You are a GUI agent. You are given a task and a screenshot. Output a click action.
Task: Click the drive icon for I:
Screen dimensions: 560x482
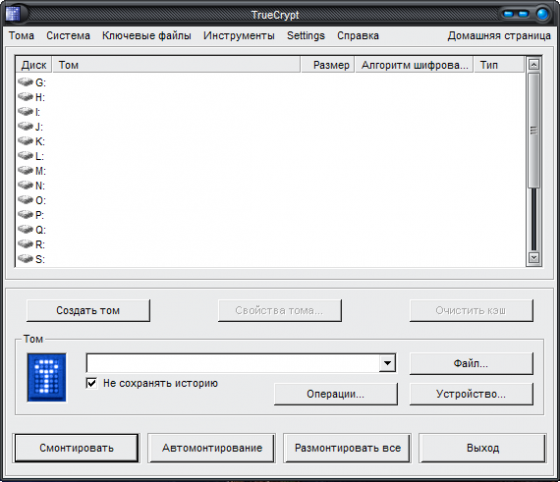[25, 111]
